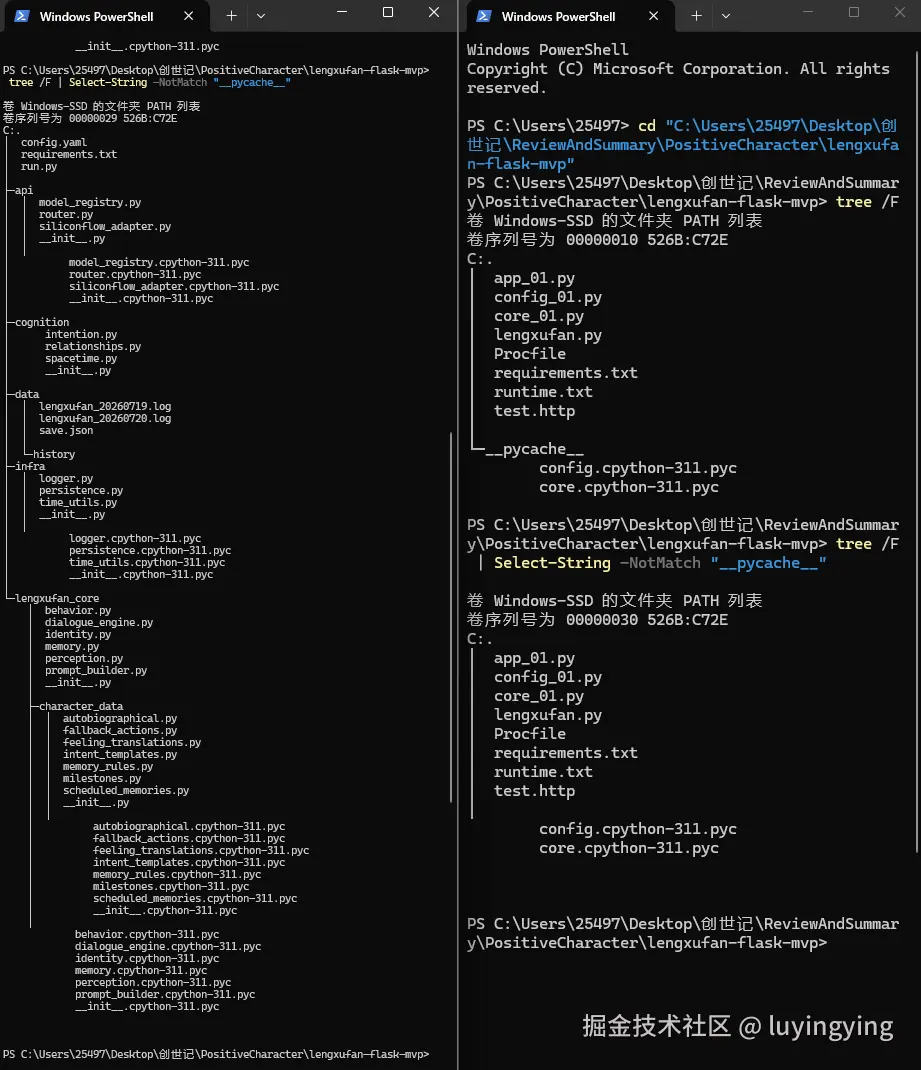921x1070 pixels.
Task: Open a new tab in right terminal
Action: coord(696,16)
